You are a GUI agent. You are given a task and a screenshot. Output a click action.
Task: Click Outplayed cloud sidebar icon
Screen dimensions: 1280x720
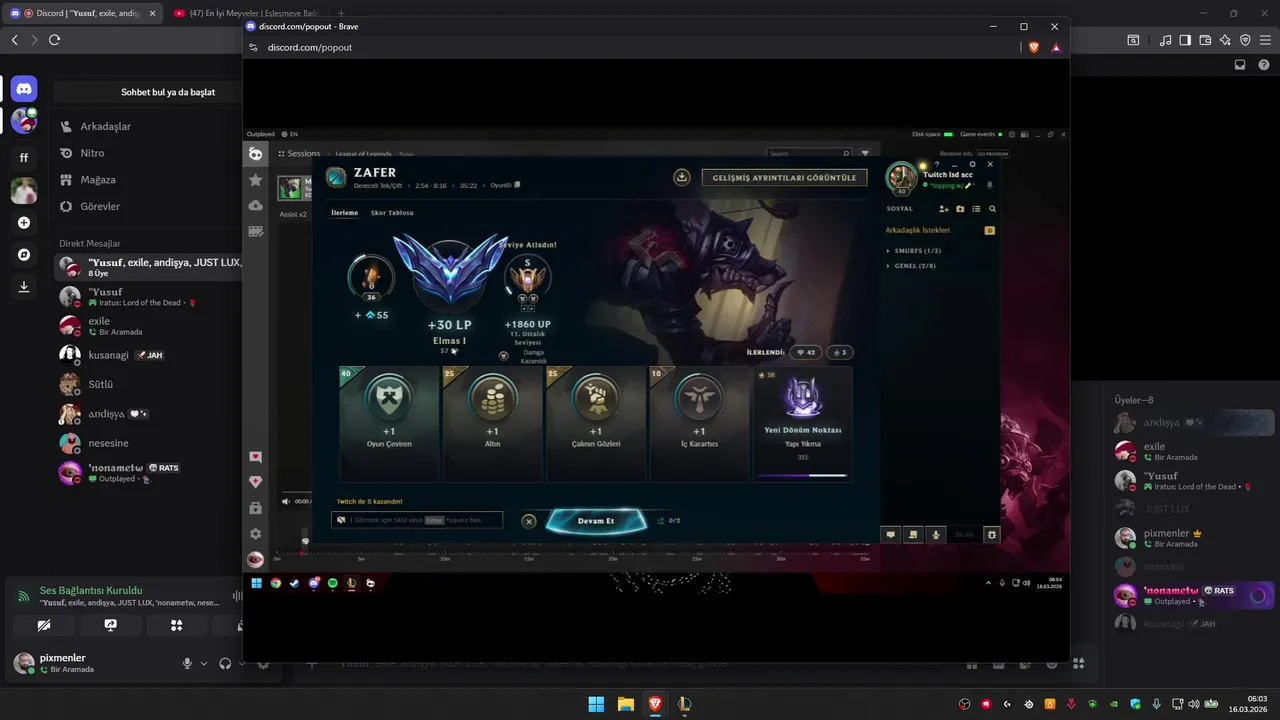pos(256,205)
